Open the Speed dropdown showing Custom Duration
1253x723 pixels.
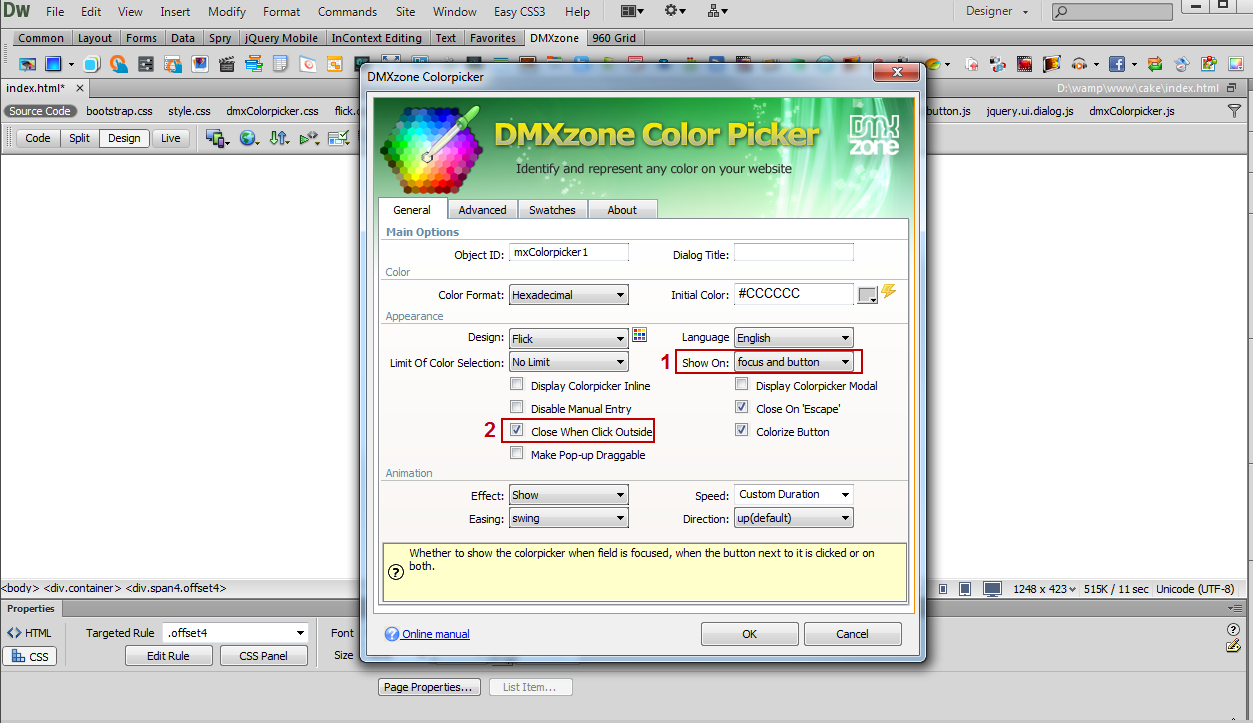(x=794, y=494)
